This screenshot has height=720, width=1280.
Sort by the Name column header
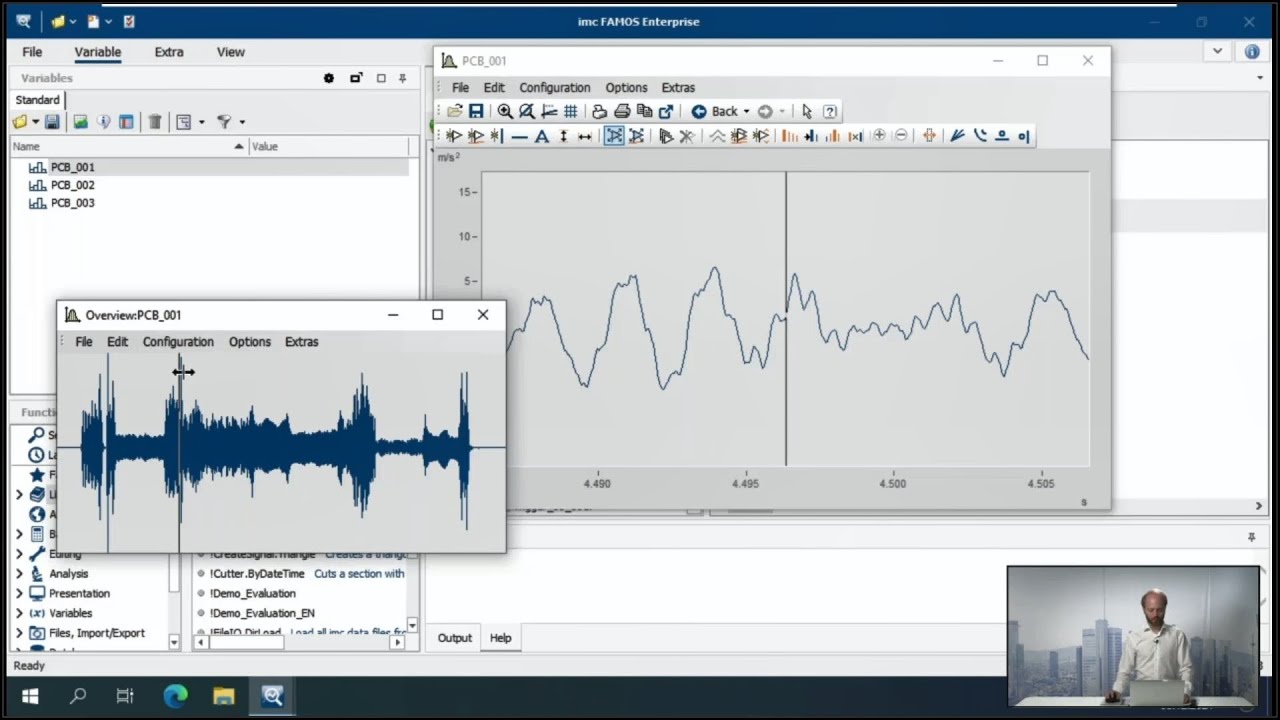[x=129, y=146]
